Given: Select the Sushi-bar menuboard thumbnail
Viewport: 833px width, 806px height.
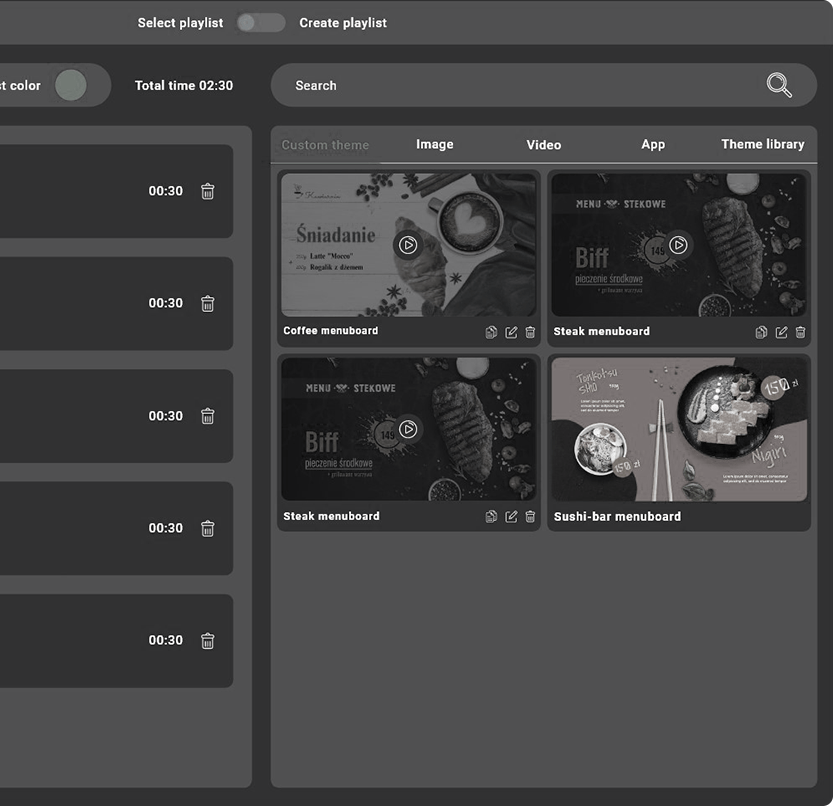Looking at the screenshot, I should [x=678, y=429].
